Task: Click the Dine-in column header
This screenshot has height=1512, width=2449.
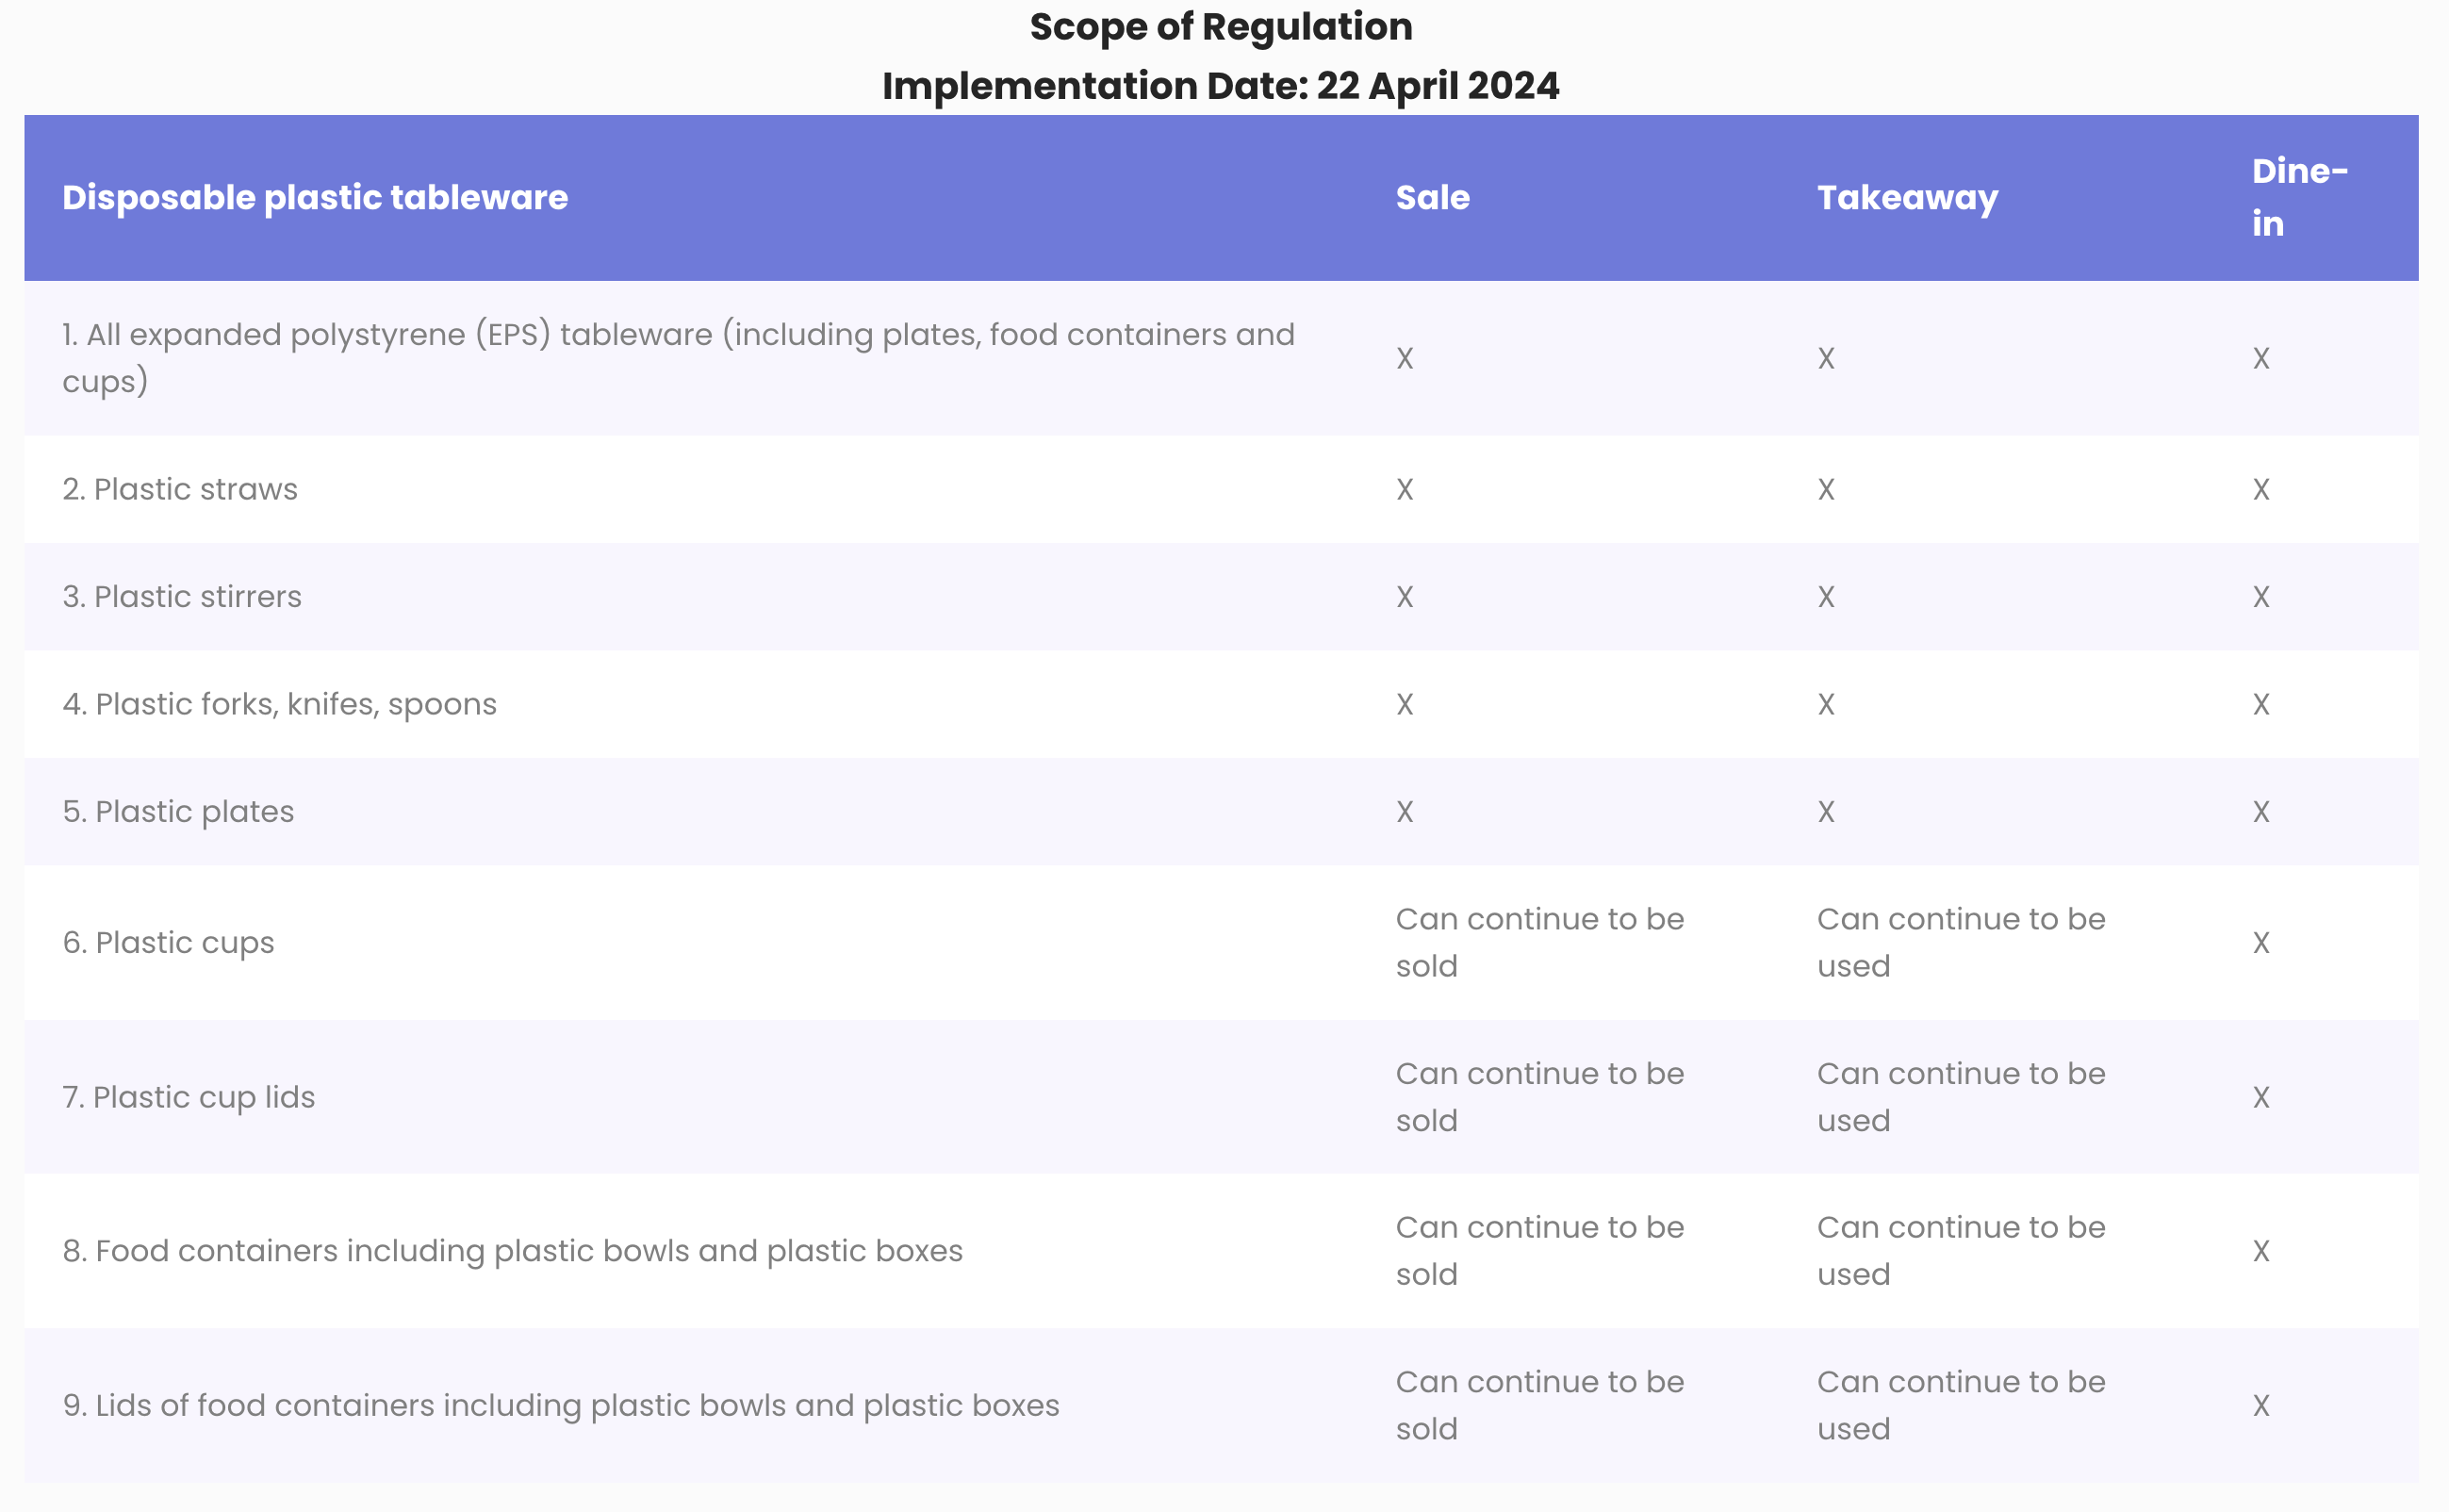Action: (x=2299, y=197)
